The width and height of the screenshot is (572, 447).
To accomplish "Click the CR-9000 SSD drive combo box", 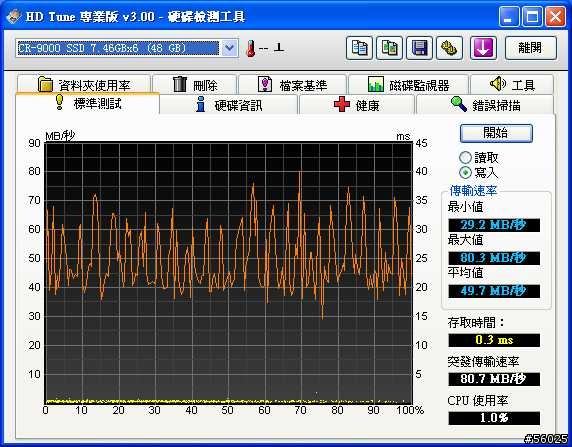I will coord(127,48).
